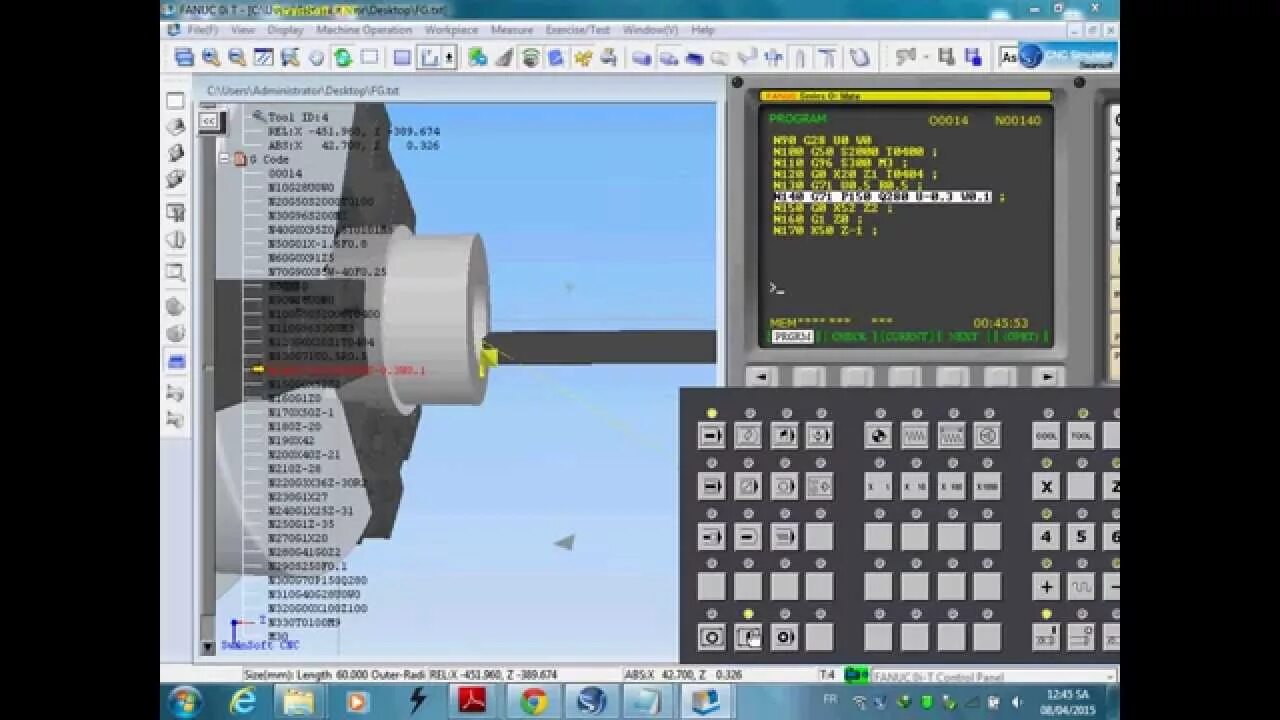
Task: Click the empty rectangle frame toolbar icon
Action: click(x=369, y=58)
